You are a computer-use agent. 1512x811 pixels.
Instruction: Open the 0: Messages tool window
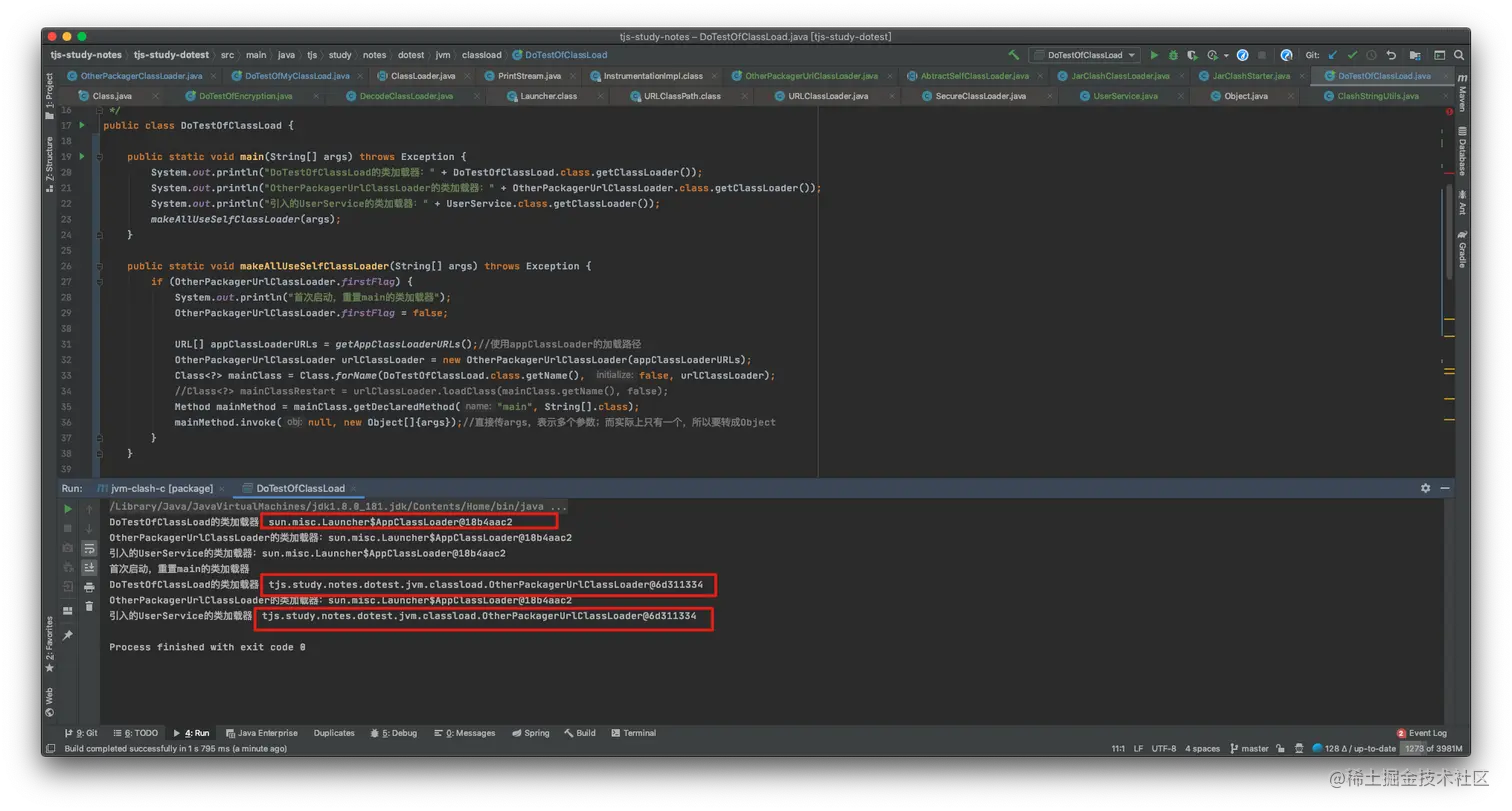(465, 733)
